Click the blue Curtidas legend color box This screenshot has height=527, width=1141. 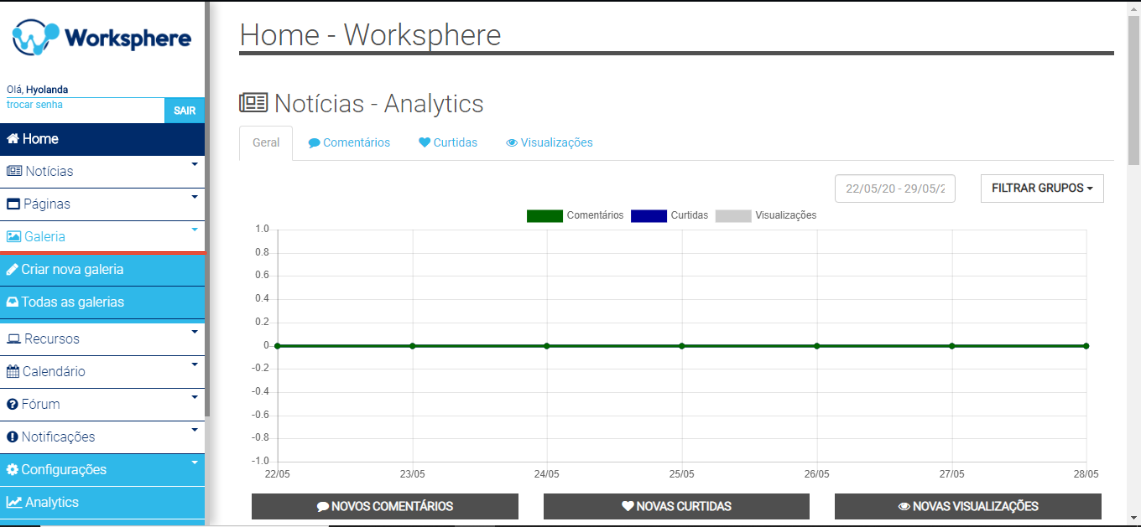tap(648, 216)
